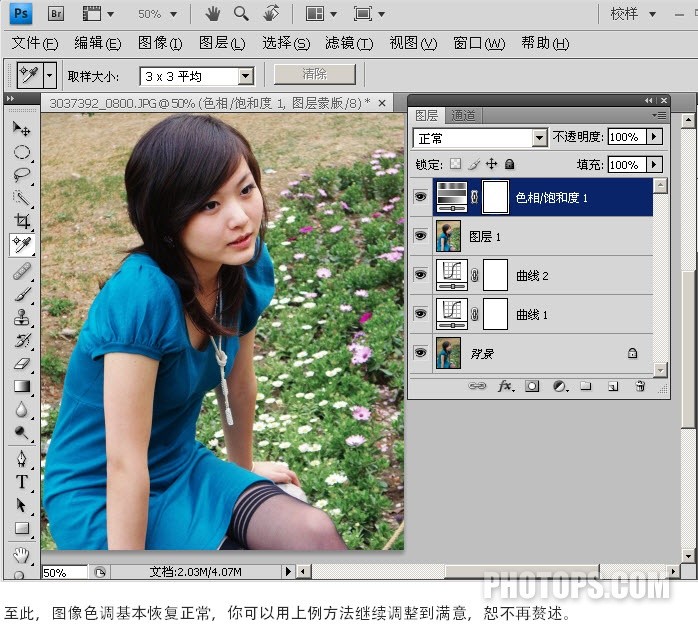Open the 文件(F) menu
The width and height of the screenshot is (698, 630).
click(x=35, y=43)
